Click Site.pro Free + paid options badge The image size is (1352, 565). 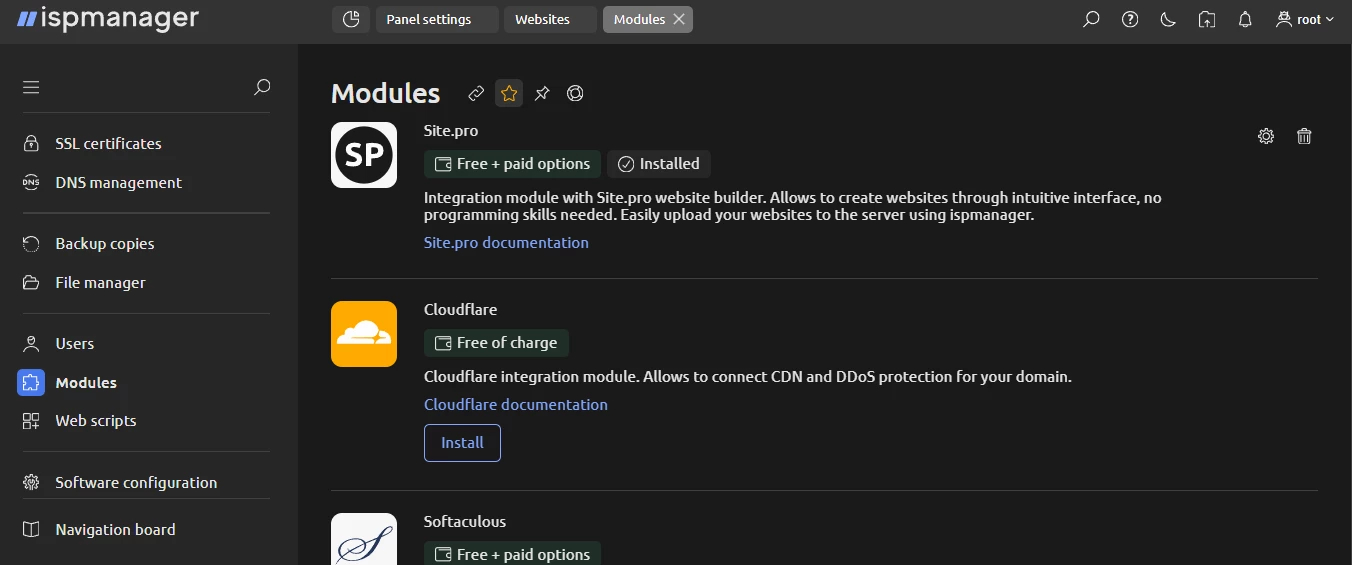point(512,164)
